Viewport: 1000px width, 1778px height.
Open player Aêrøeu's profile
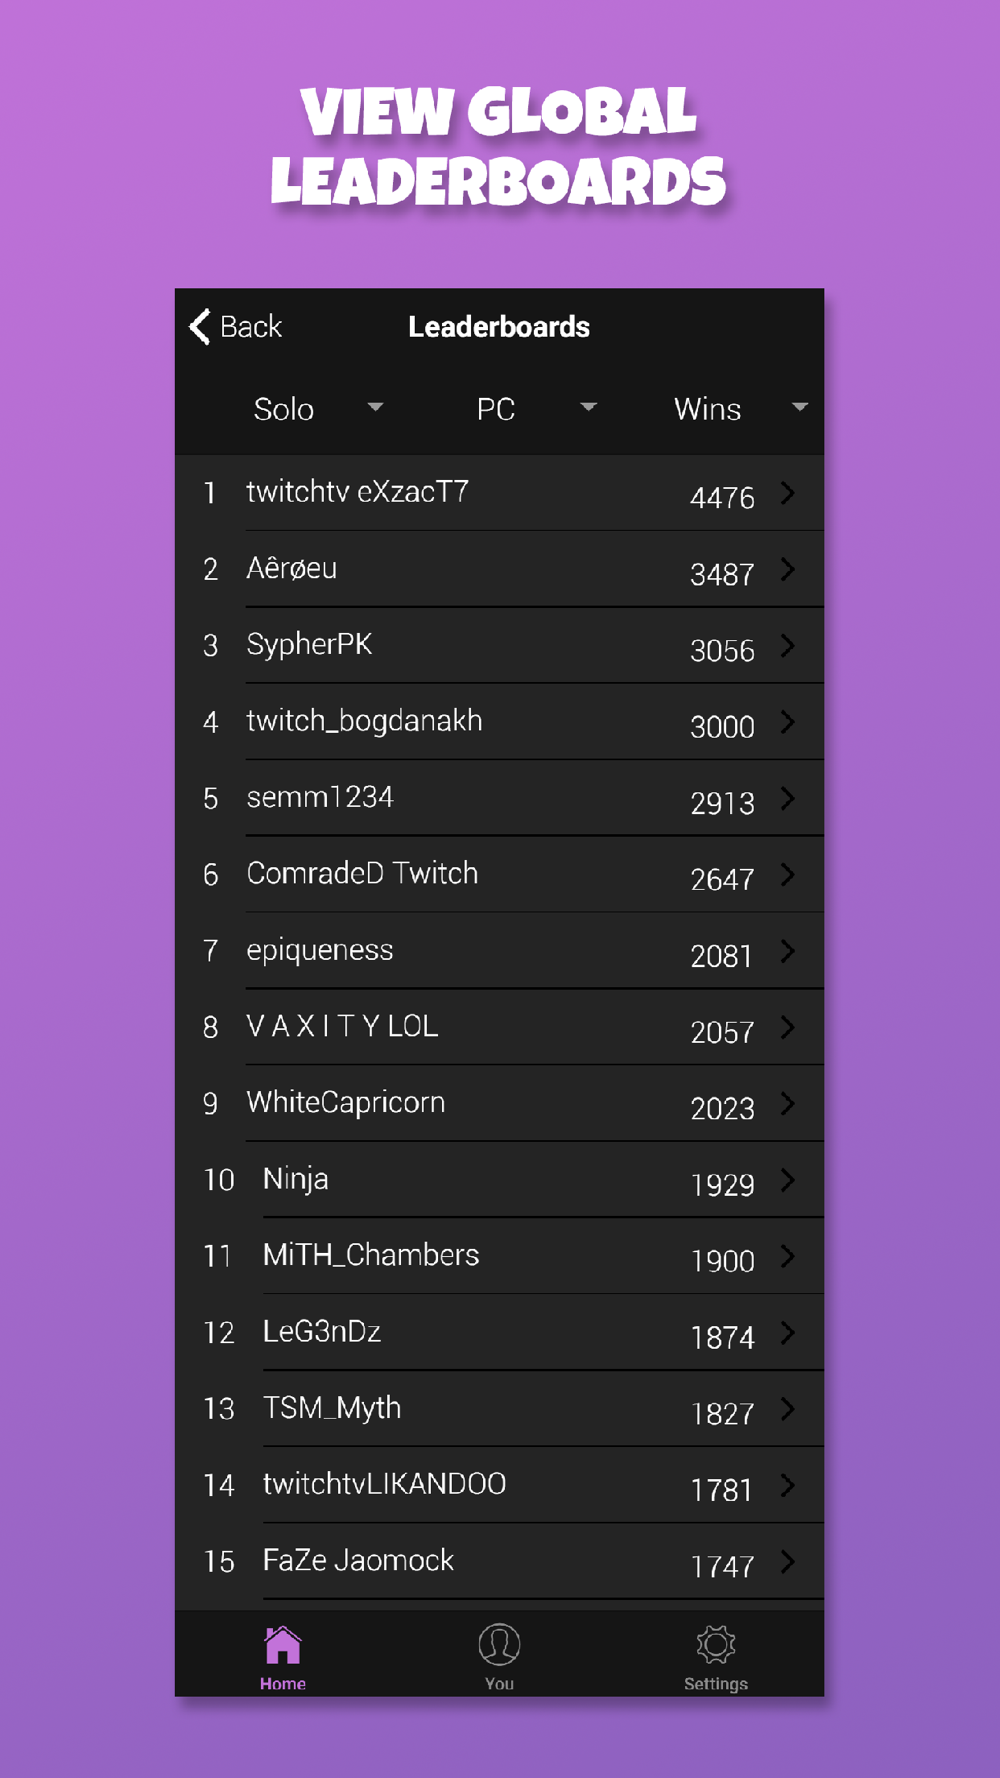coord(500,569)
